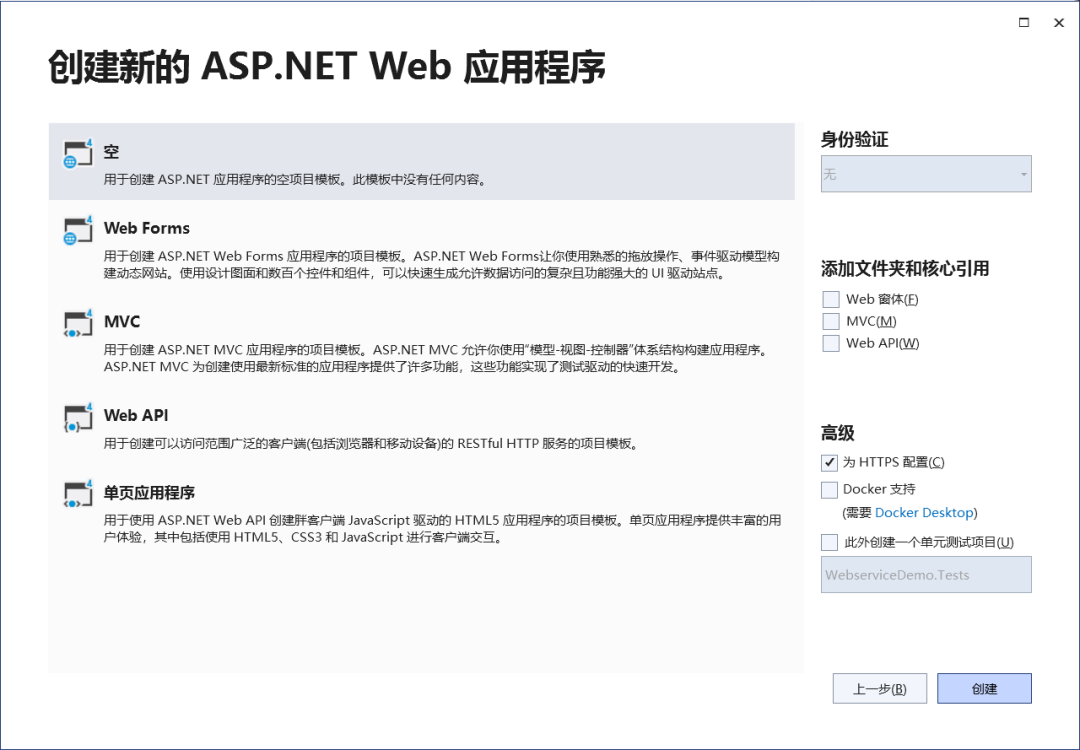Image resolution: width=1080 pixels, height=750 pixels.
Task: Uncheck 为 HTTPS 配置(C)
Action: pyautogui.click(x=829, y=462)
